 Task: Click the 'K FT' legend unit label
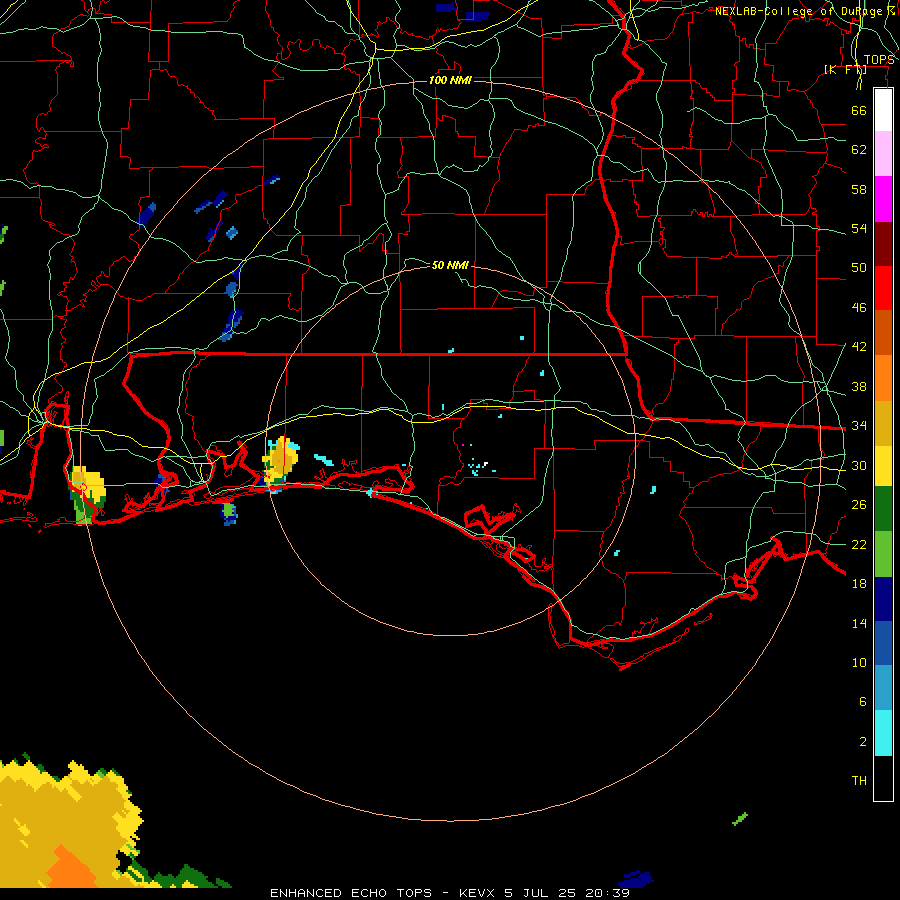point(845,69)
